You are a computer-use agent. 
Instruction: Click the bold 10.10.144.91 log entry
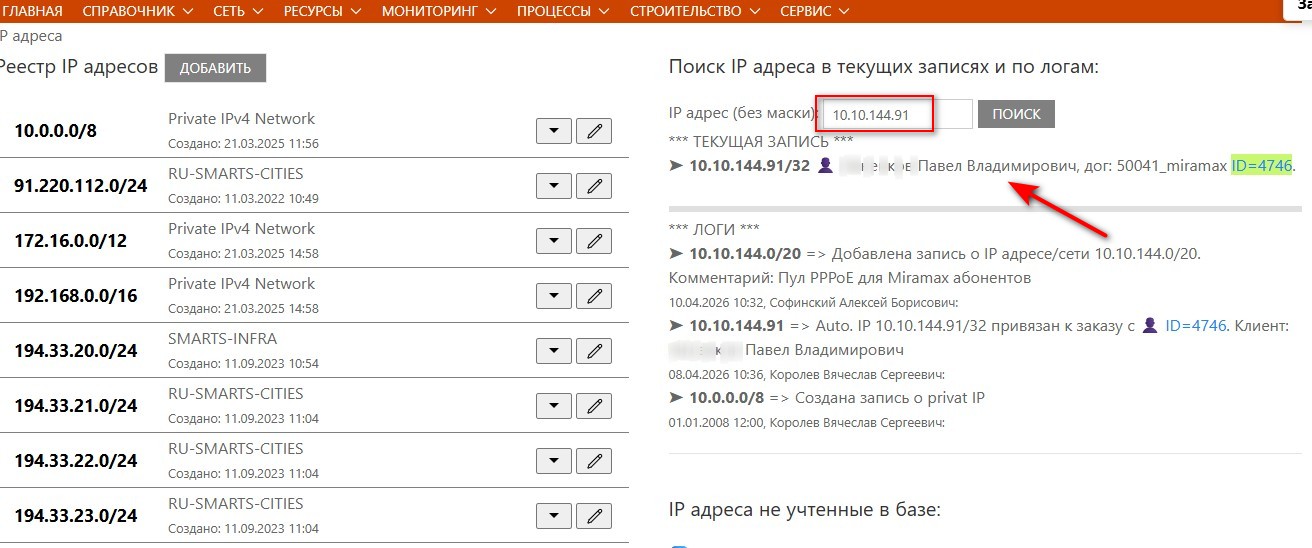click(x=737, y=325)
